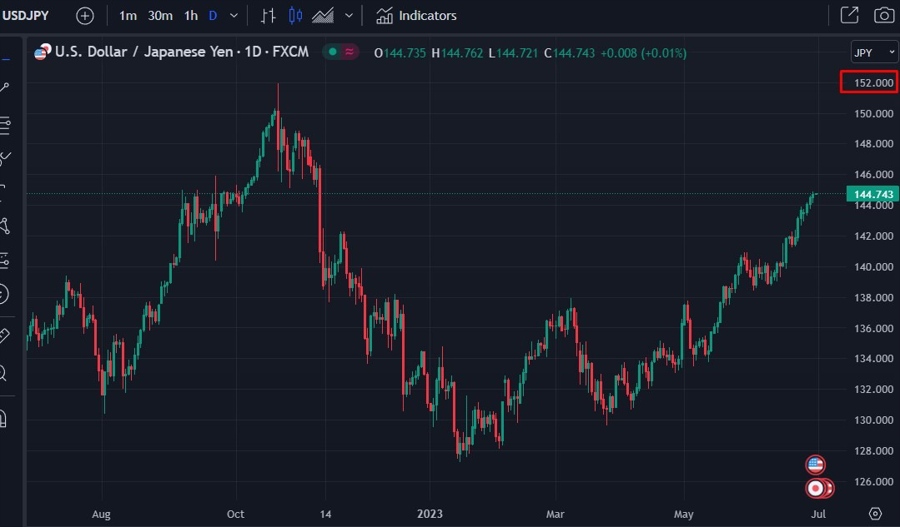Click the Mar label on time axis

click(555, 514)
